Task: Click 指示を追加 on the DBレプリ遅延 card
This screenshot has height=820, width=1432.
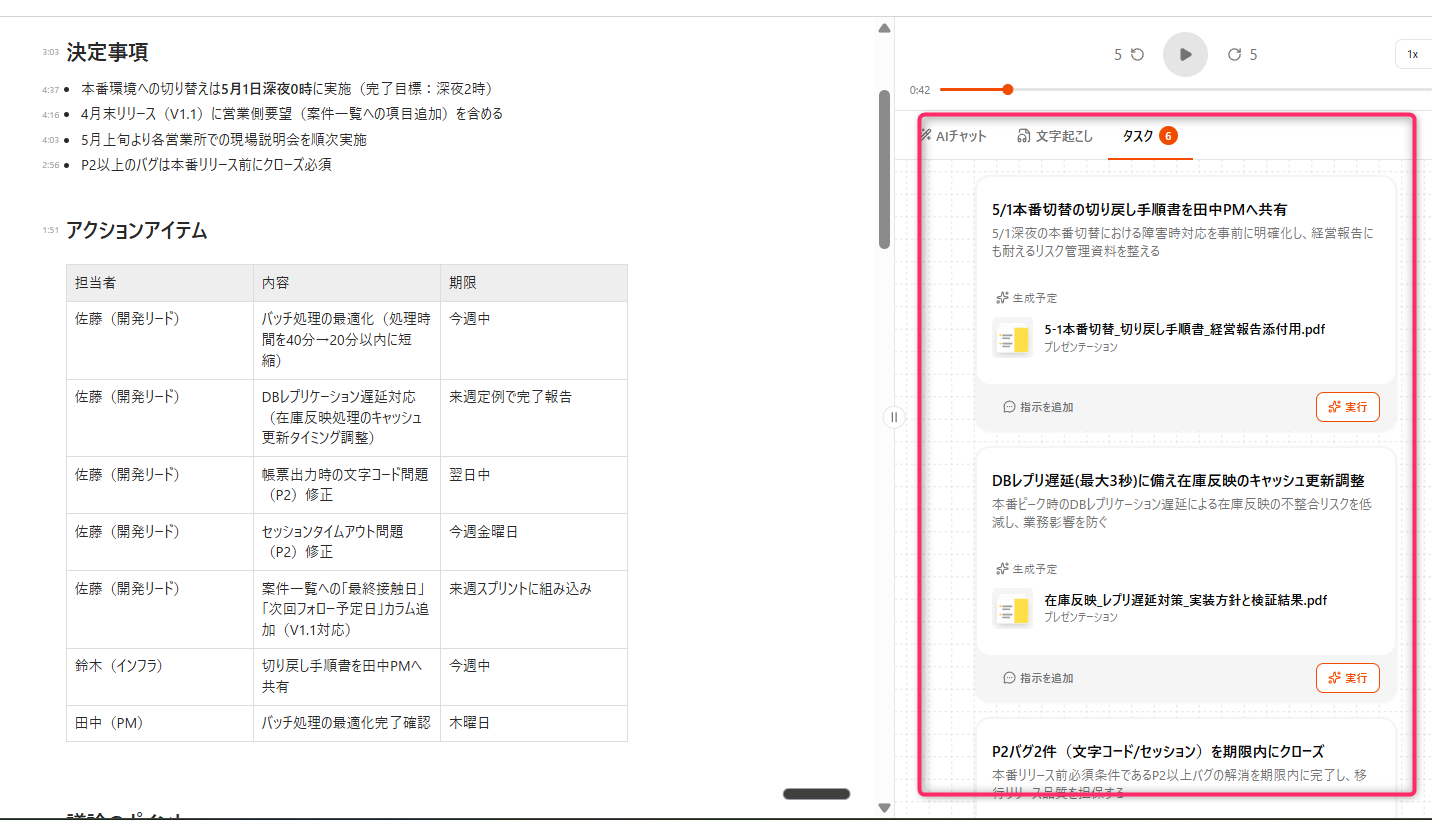Action: click(x=1038, y=678)
